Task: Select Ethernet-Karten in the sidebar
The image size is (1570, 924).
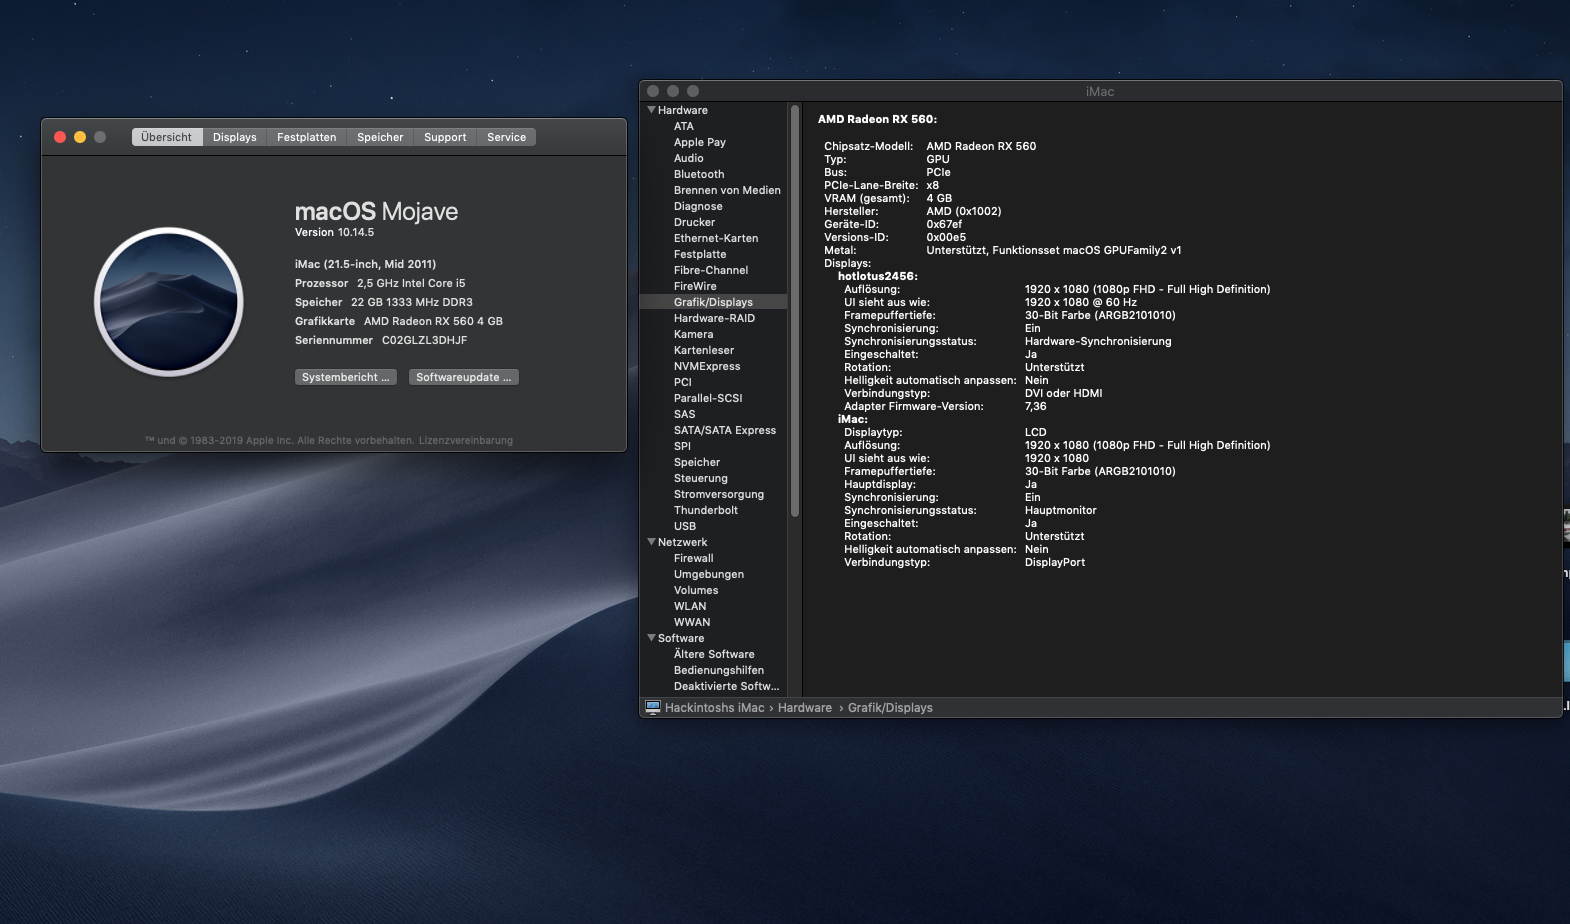Action: coord(716,238)
